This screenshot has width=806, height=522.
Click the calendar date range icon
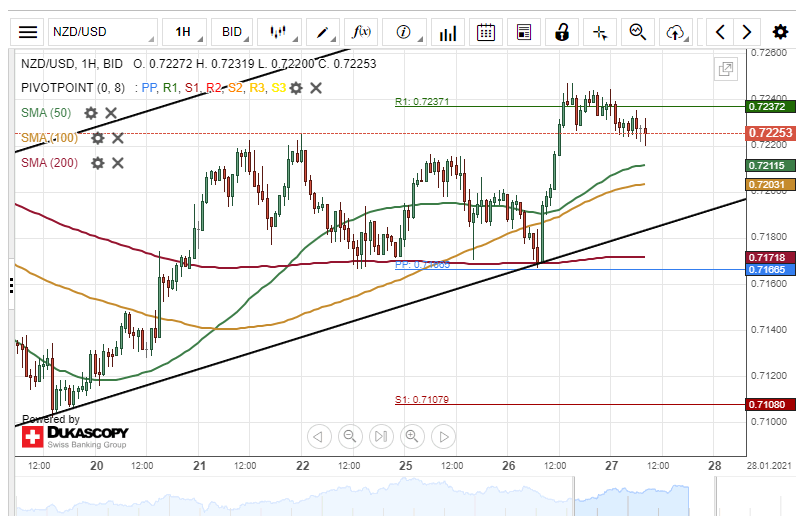[x=486, y=32]
